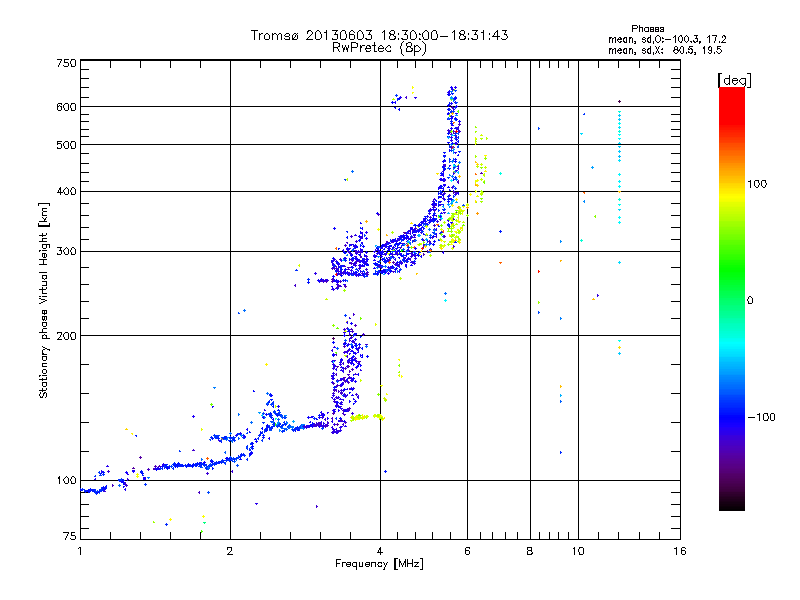
Task: Click the y-axis tick label '600'
Action: 66,107
